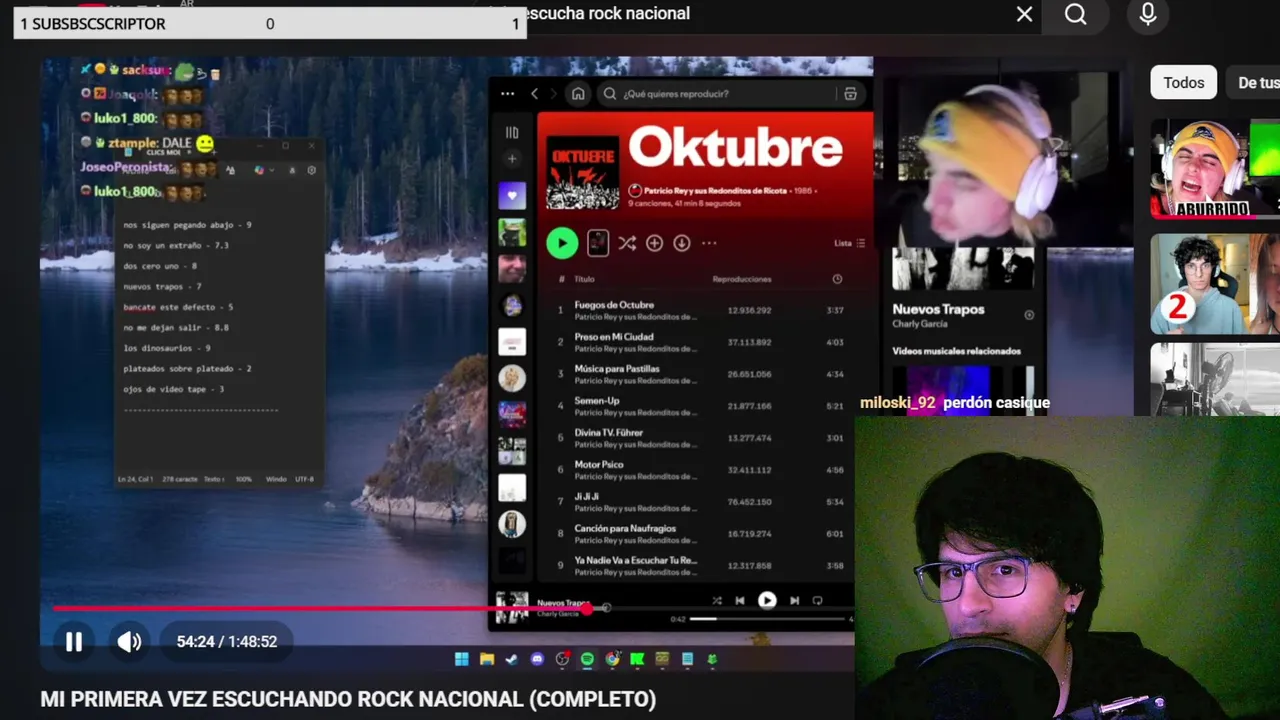
Task: Seek within Spotify song progress bar
Action: click(x=767, y=619)
